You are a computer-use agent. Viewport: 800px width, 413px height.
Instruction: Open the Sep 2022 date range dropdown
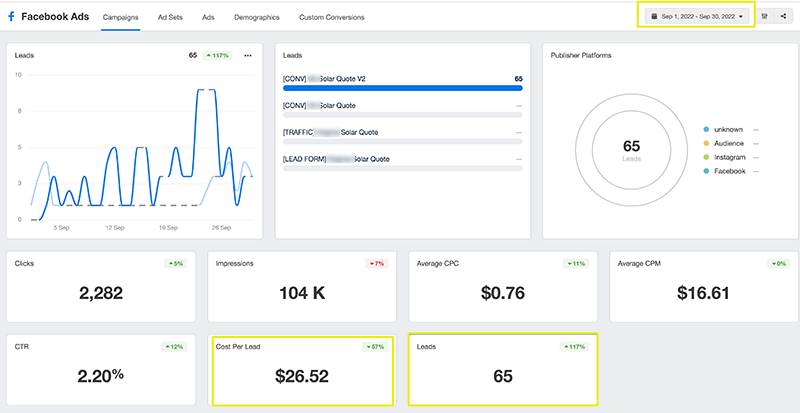pyautogui.click(x=697, y=16)
